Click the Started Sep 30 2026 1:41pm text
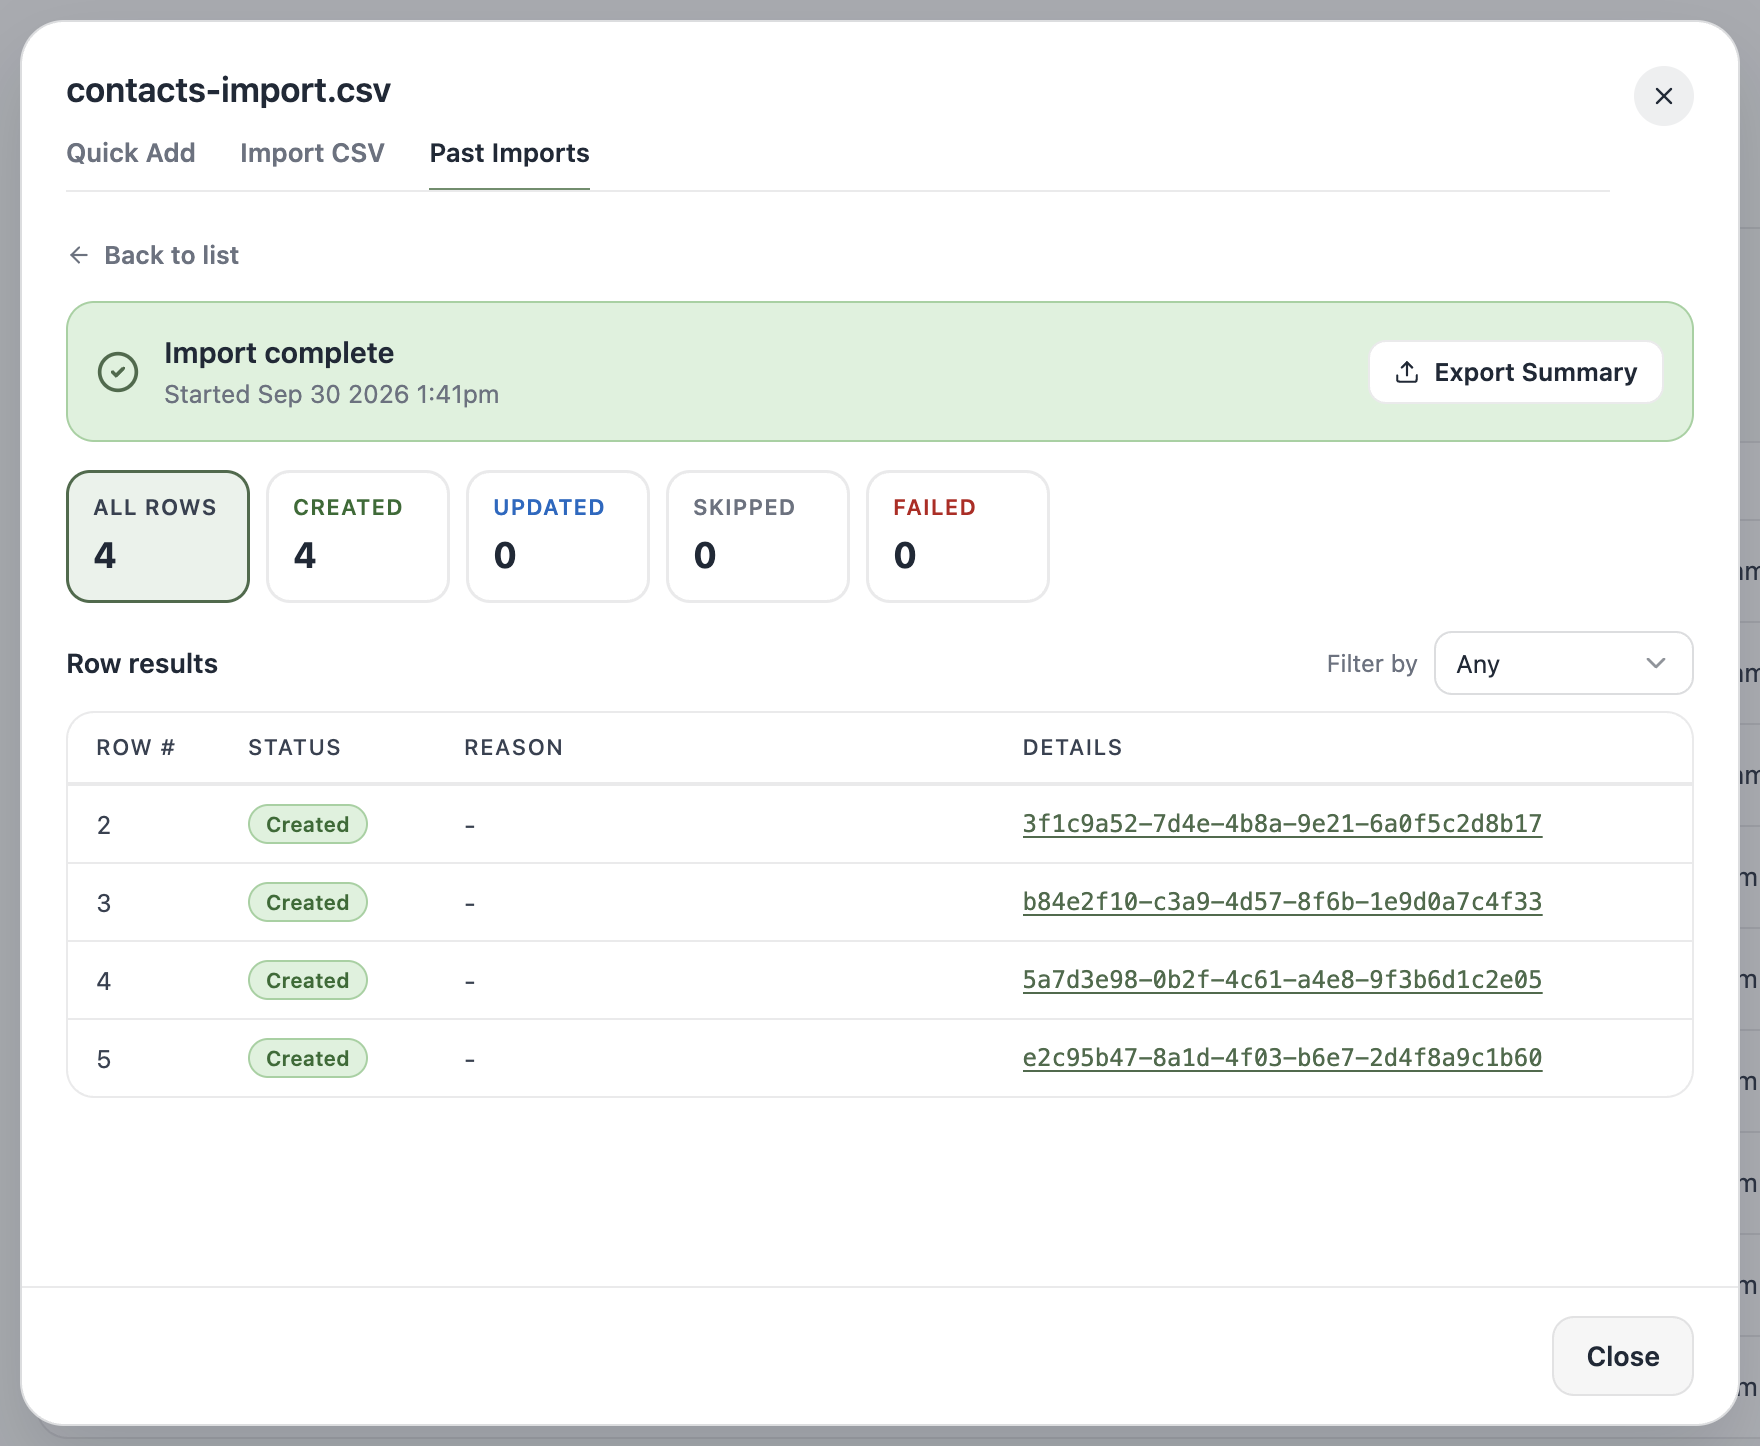 (331, 394)
